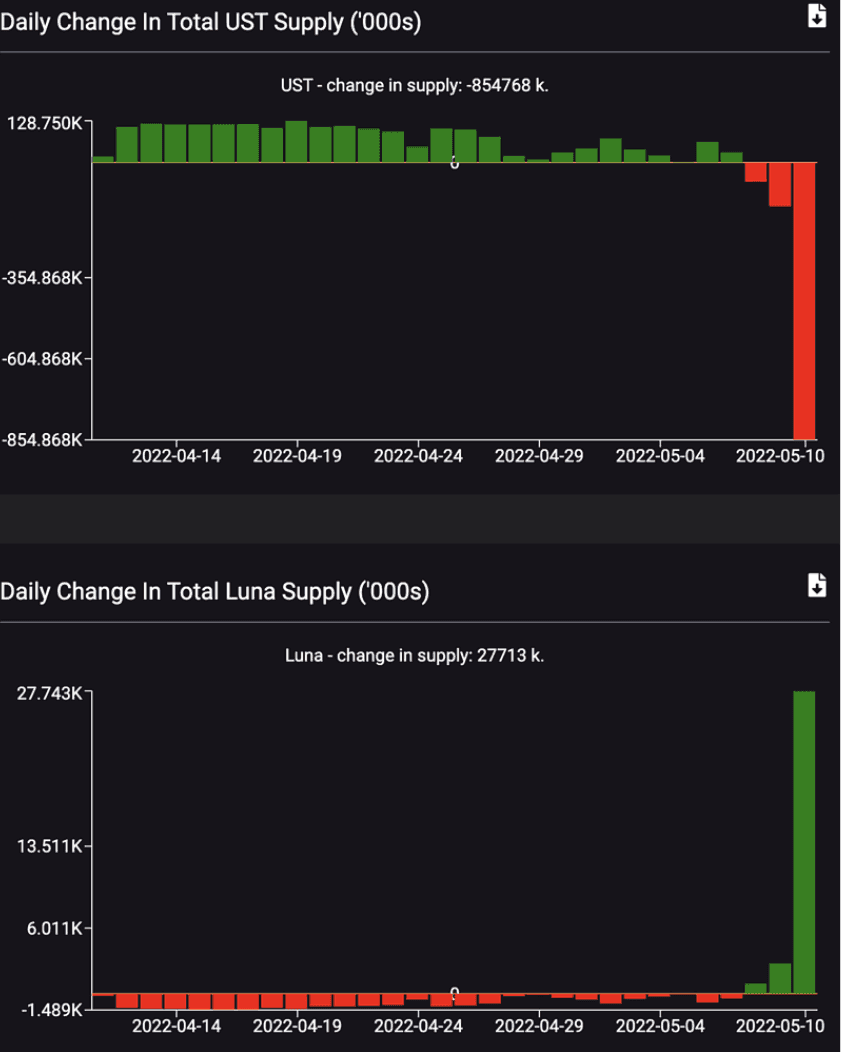The image size is (847, 1052).
Task: Click 2022-04-29 date label on Luna chart
Action: 539,1026
